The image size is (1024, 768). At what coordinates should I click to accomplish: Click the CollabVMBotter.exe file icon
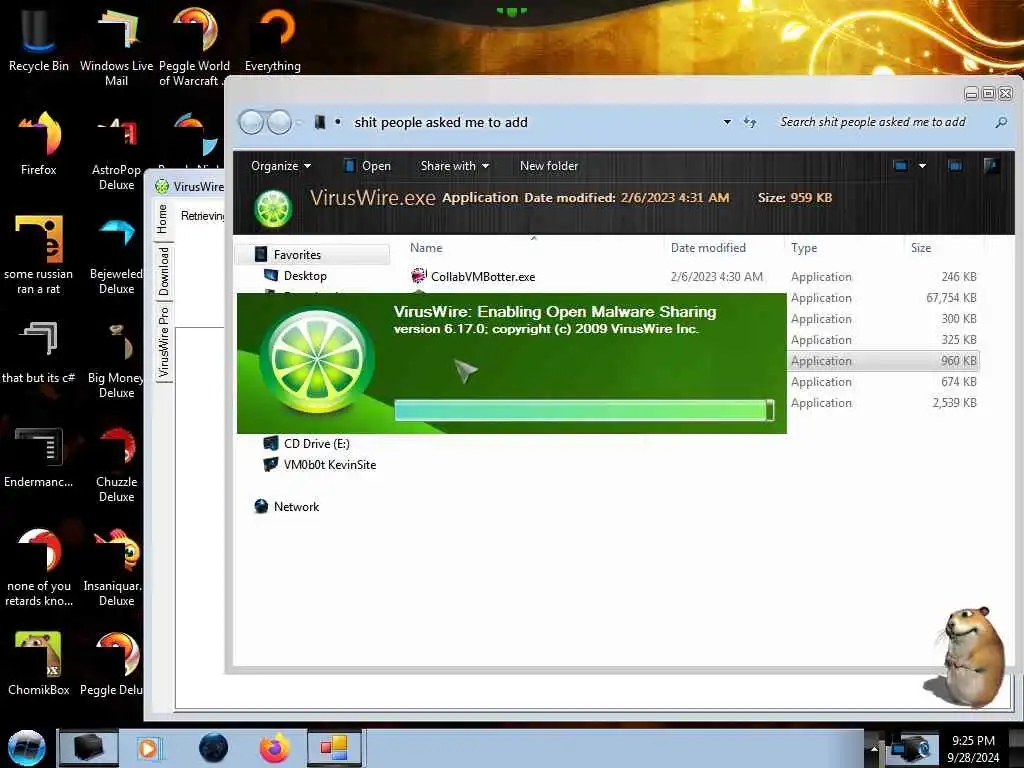point(418,276)
